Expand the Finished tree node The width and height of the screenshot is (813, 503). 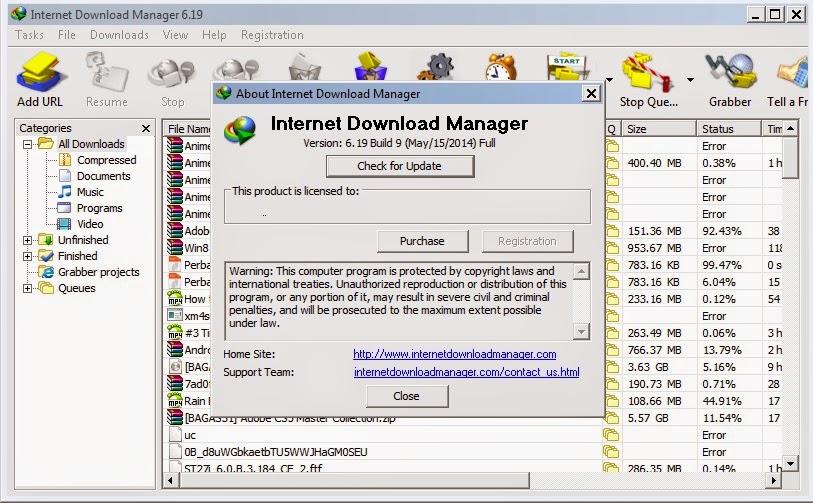pyautogui.click(x=27, y=256)
